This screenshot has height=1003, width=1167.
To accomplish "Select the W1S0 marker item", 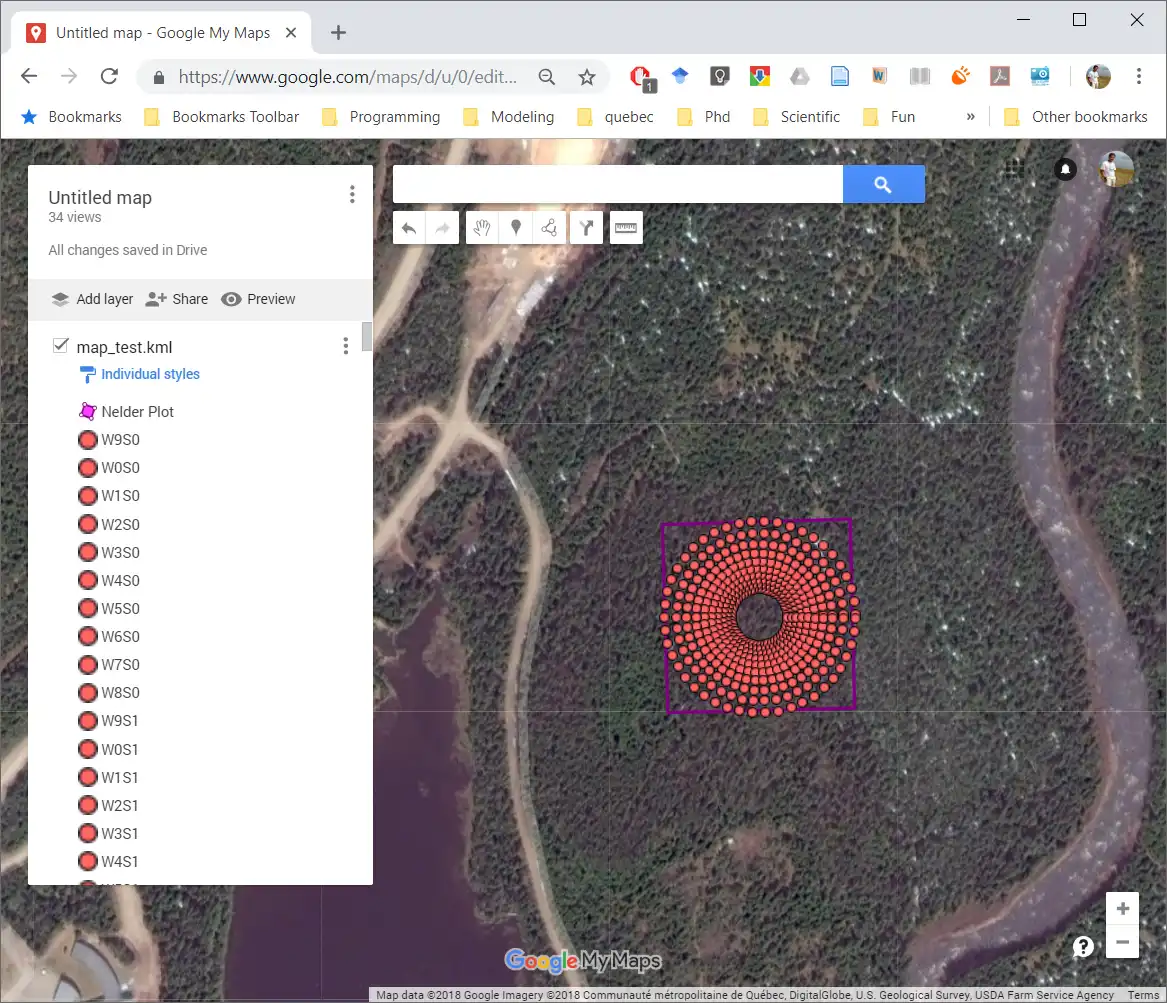I will coord(109,496).
